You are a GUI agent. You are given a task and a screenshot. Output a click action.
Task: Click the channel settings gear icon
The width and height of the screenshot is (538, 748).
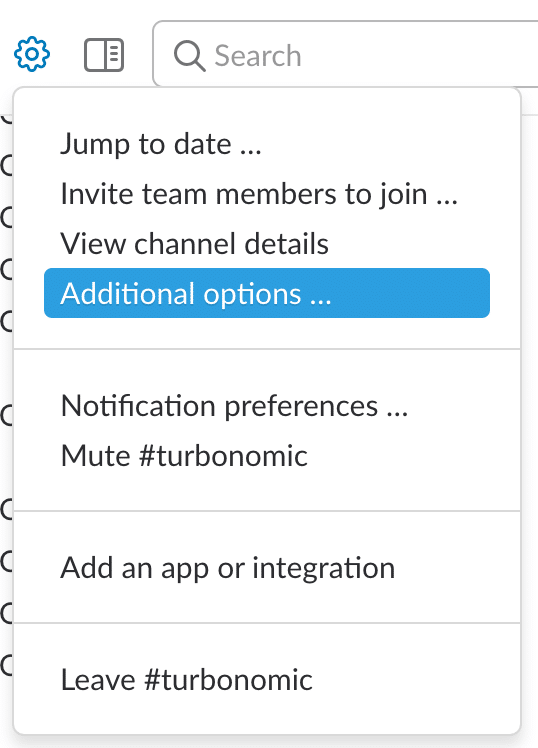pos(31,54)
